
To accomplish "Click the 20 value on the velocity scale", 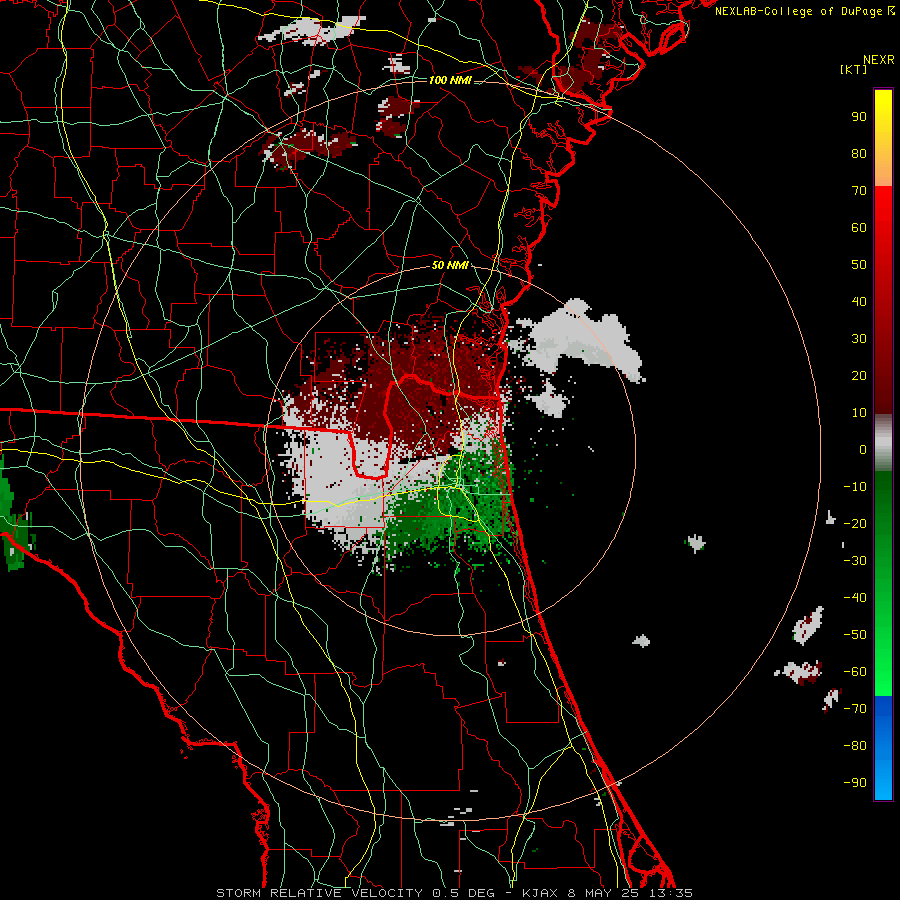I will (x=859, y=376).
